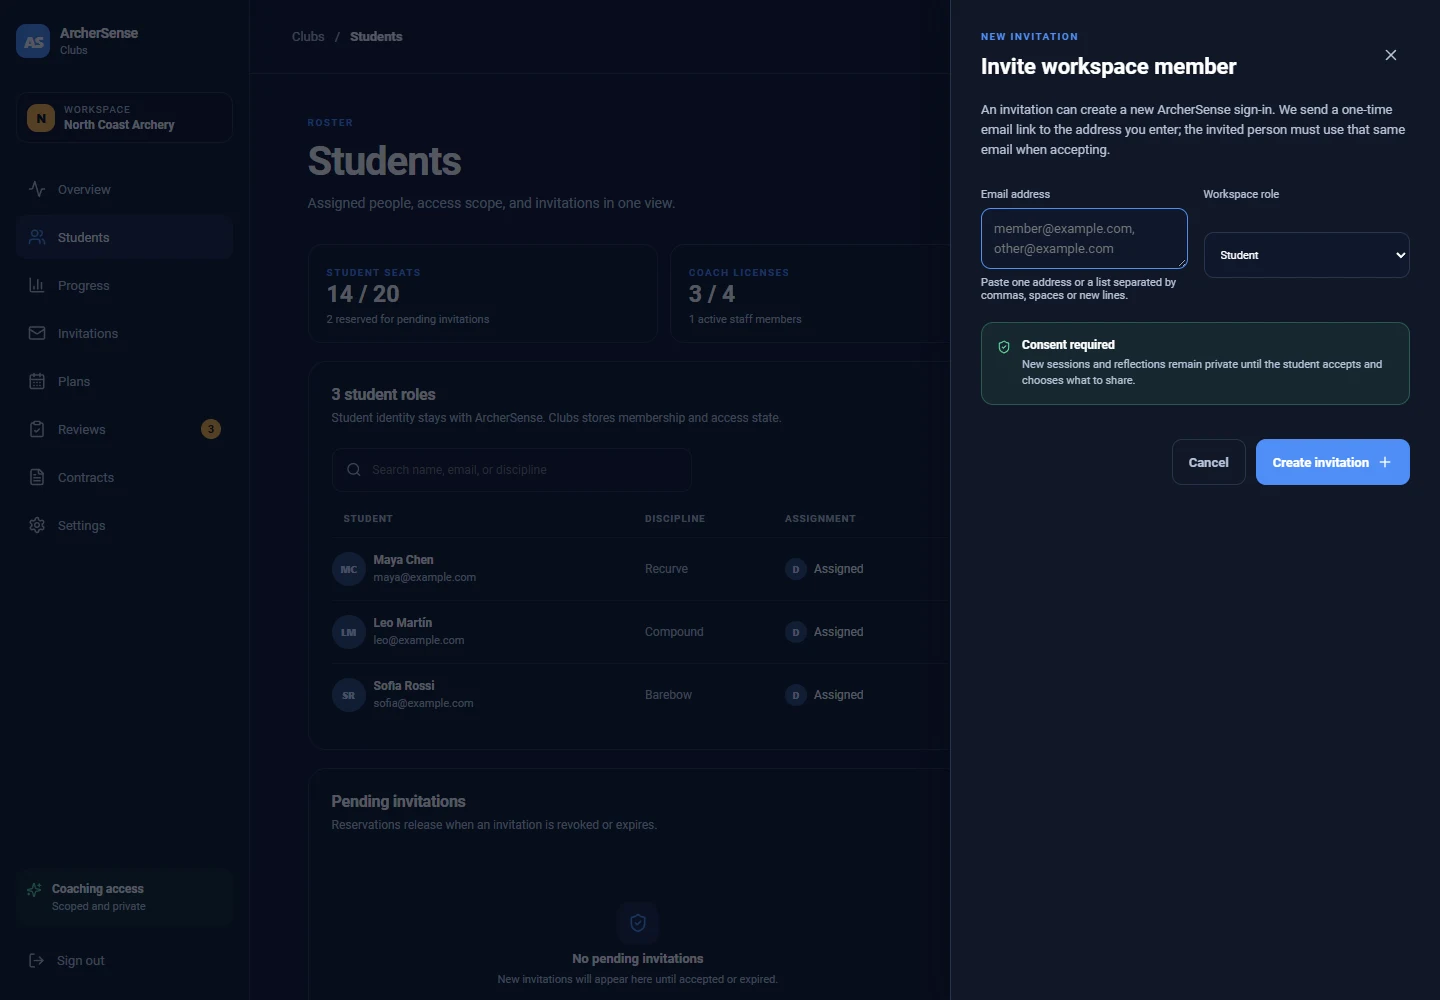
Task: Click the Student Seats 14 / 20 value
Action: [x=363, y=294]
